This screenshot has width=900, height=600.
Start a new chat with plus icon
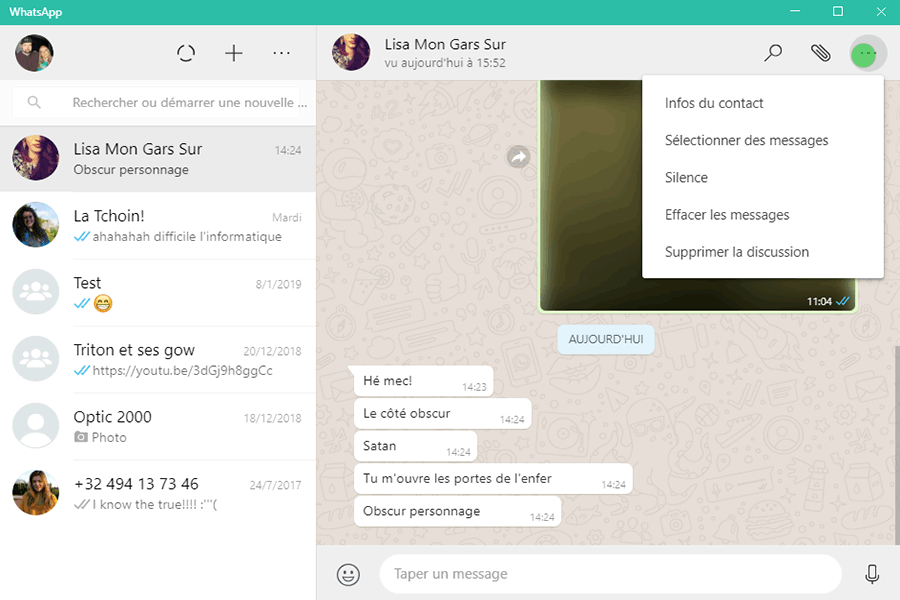pyautogui.click(x=234, y=53)
